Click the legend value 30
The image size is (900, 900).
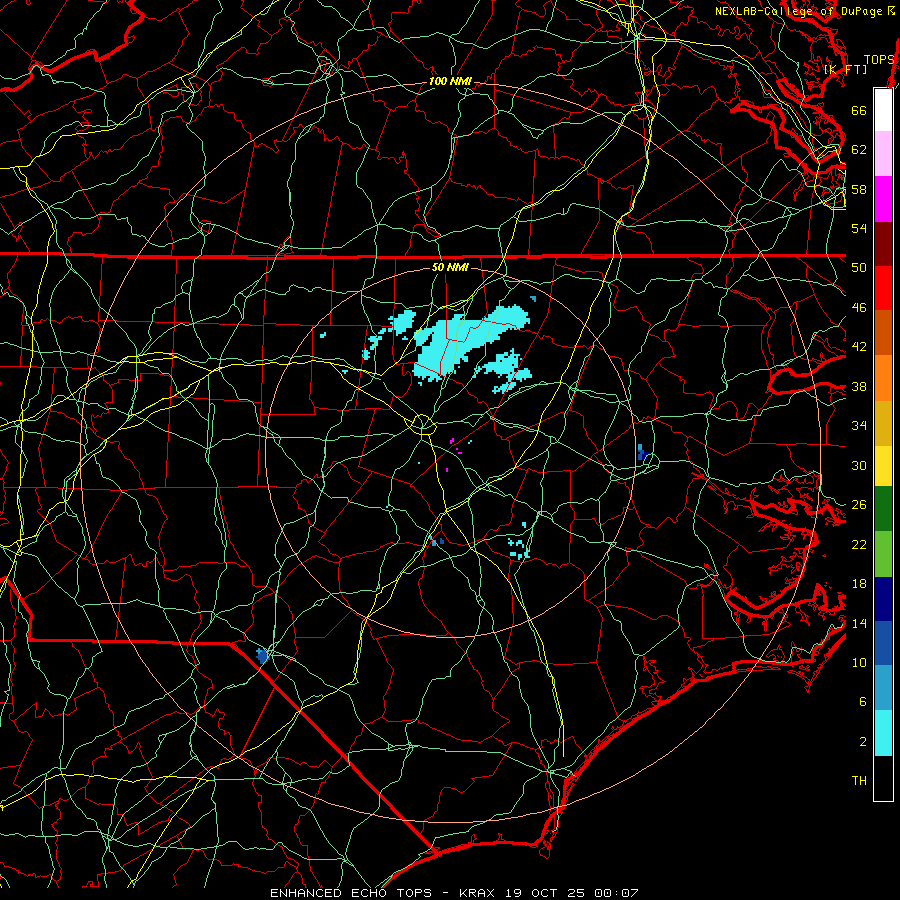(x=859, y=465)
